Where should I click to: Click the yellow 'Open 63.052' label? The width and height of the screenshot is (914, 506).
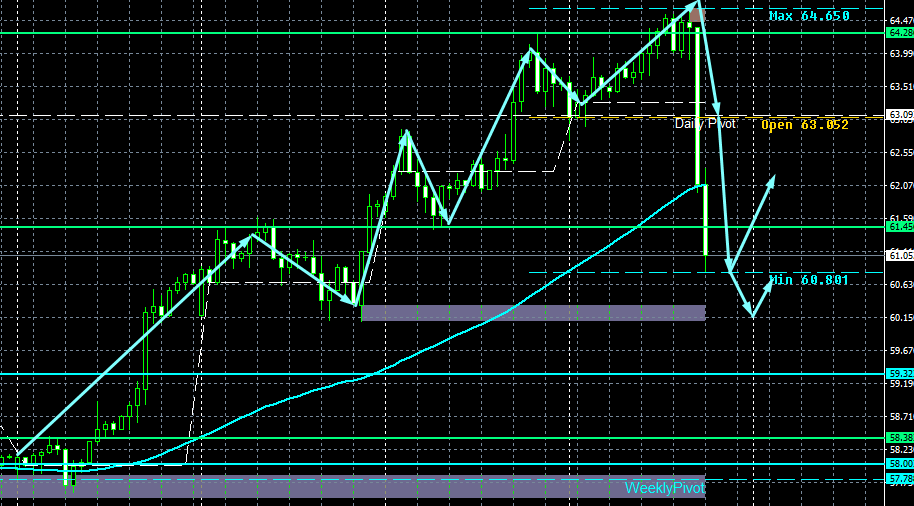[805, 125]
